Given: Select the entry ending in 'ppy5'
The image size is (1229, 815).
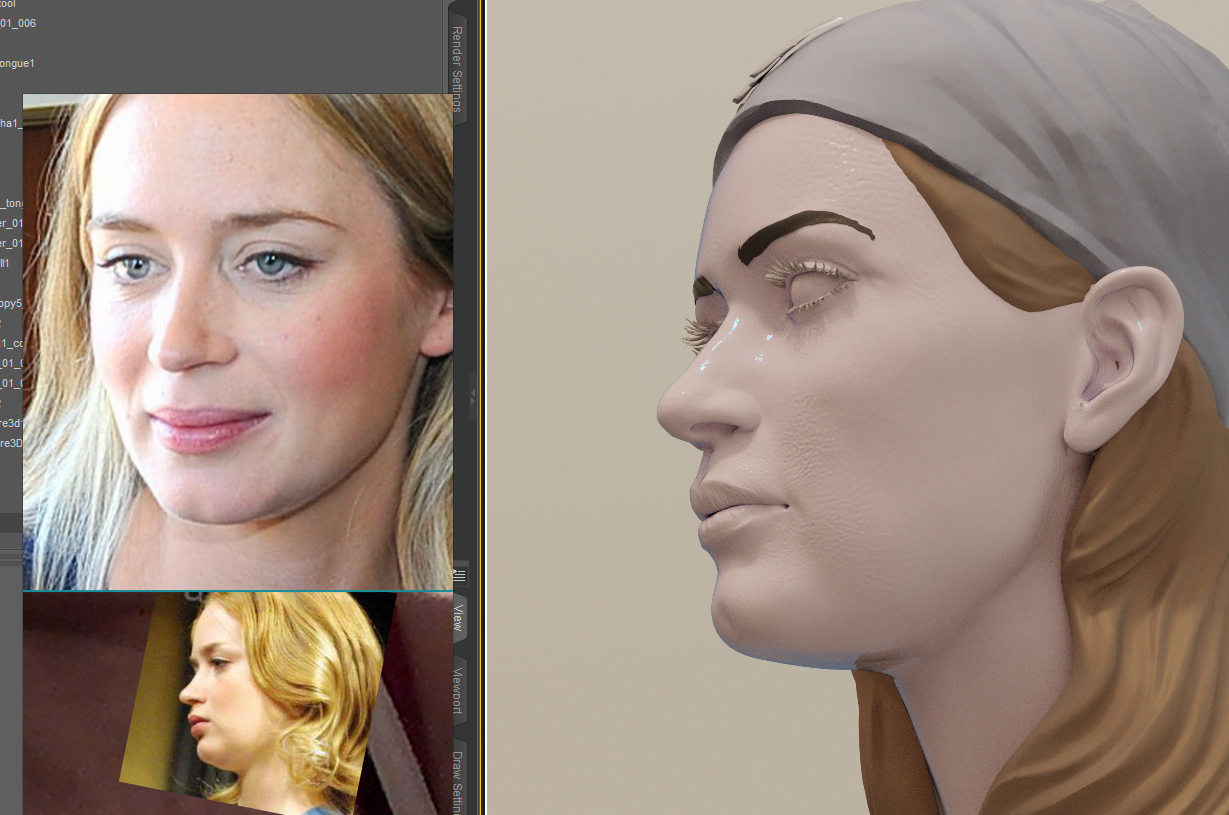Looking at the screenshot, I should pos(12,303).
